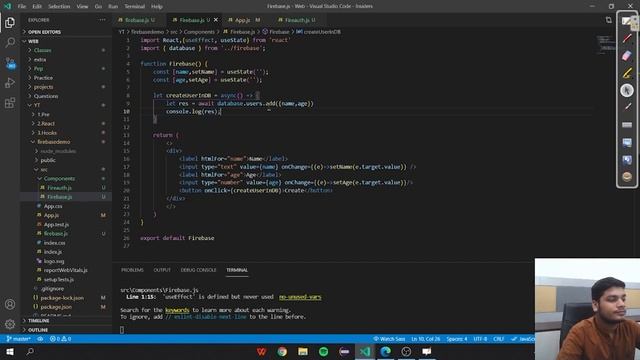Screen dimensions: 640x360
Task: Select the cursor pointer annotation tool
Action: 627,90
